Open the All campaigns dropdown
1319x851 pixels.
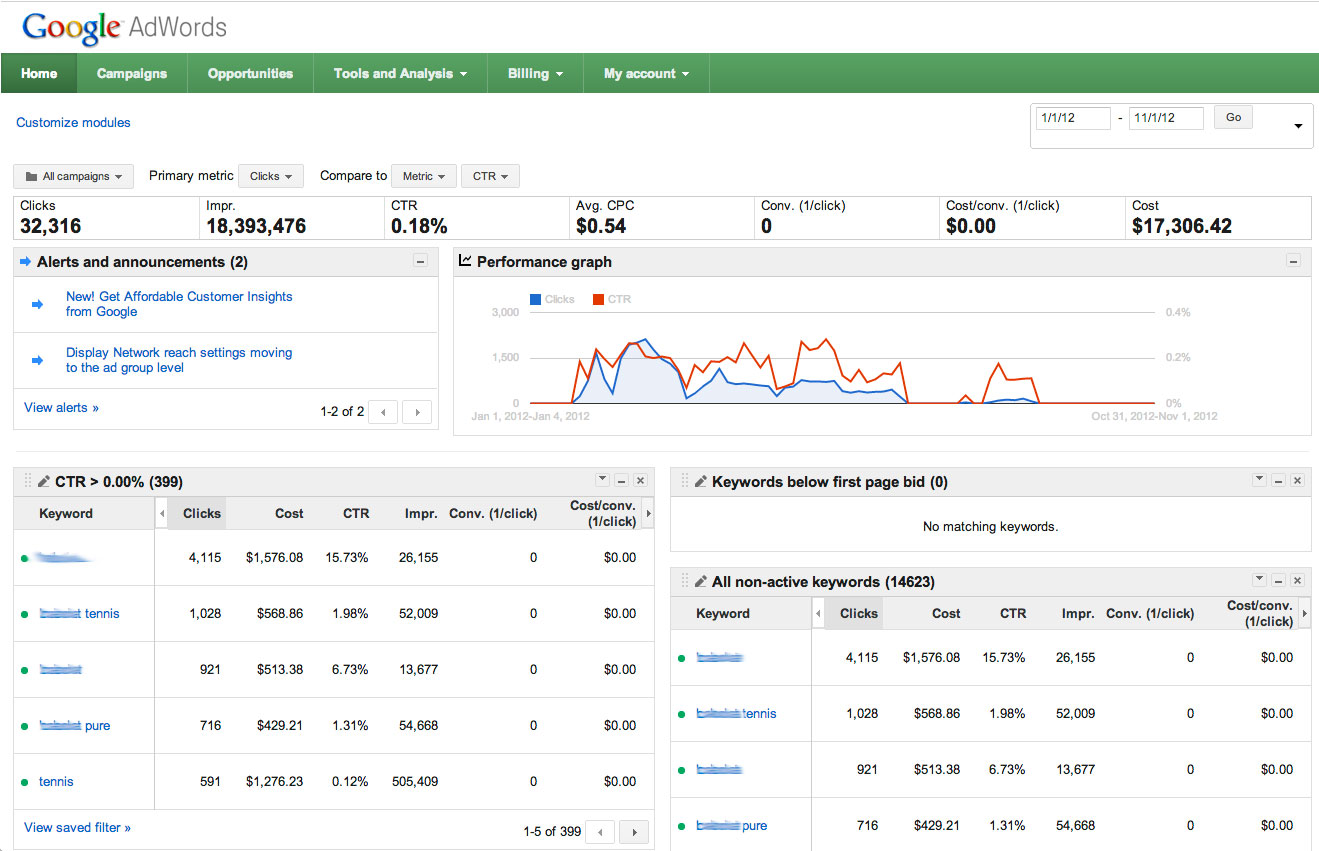pyautogui.click(x=74, y=176)
